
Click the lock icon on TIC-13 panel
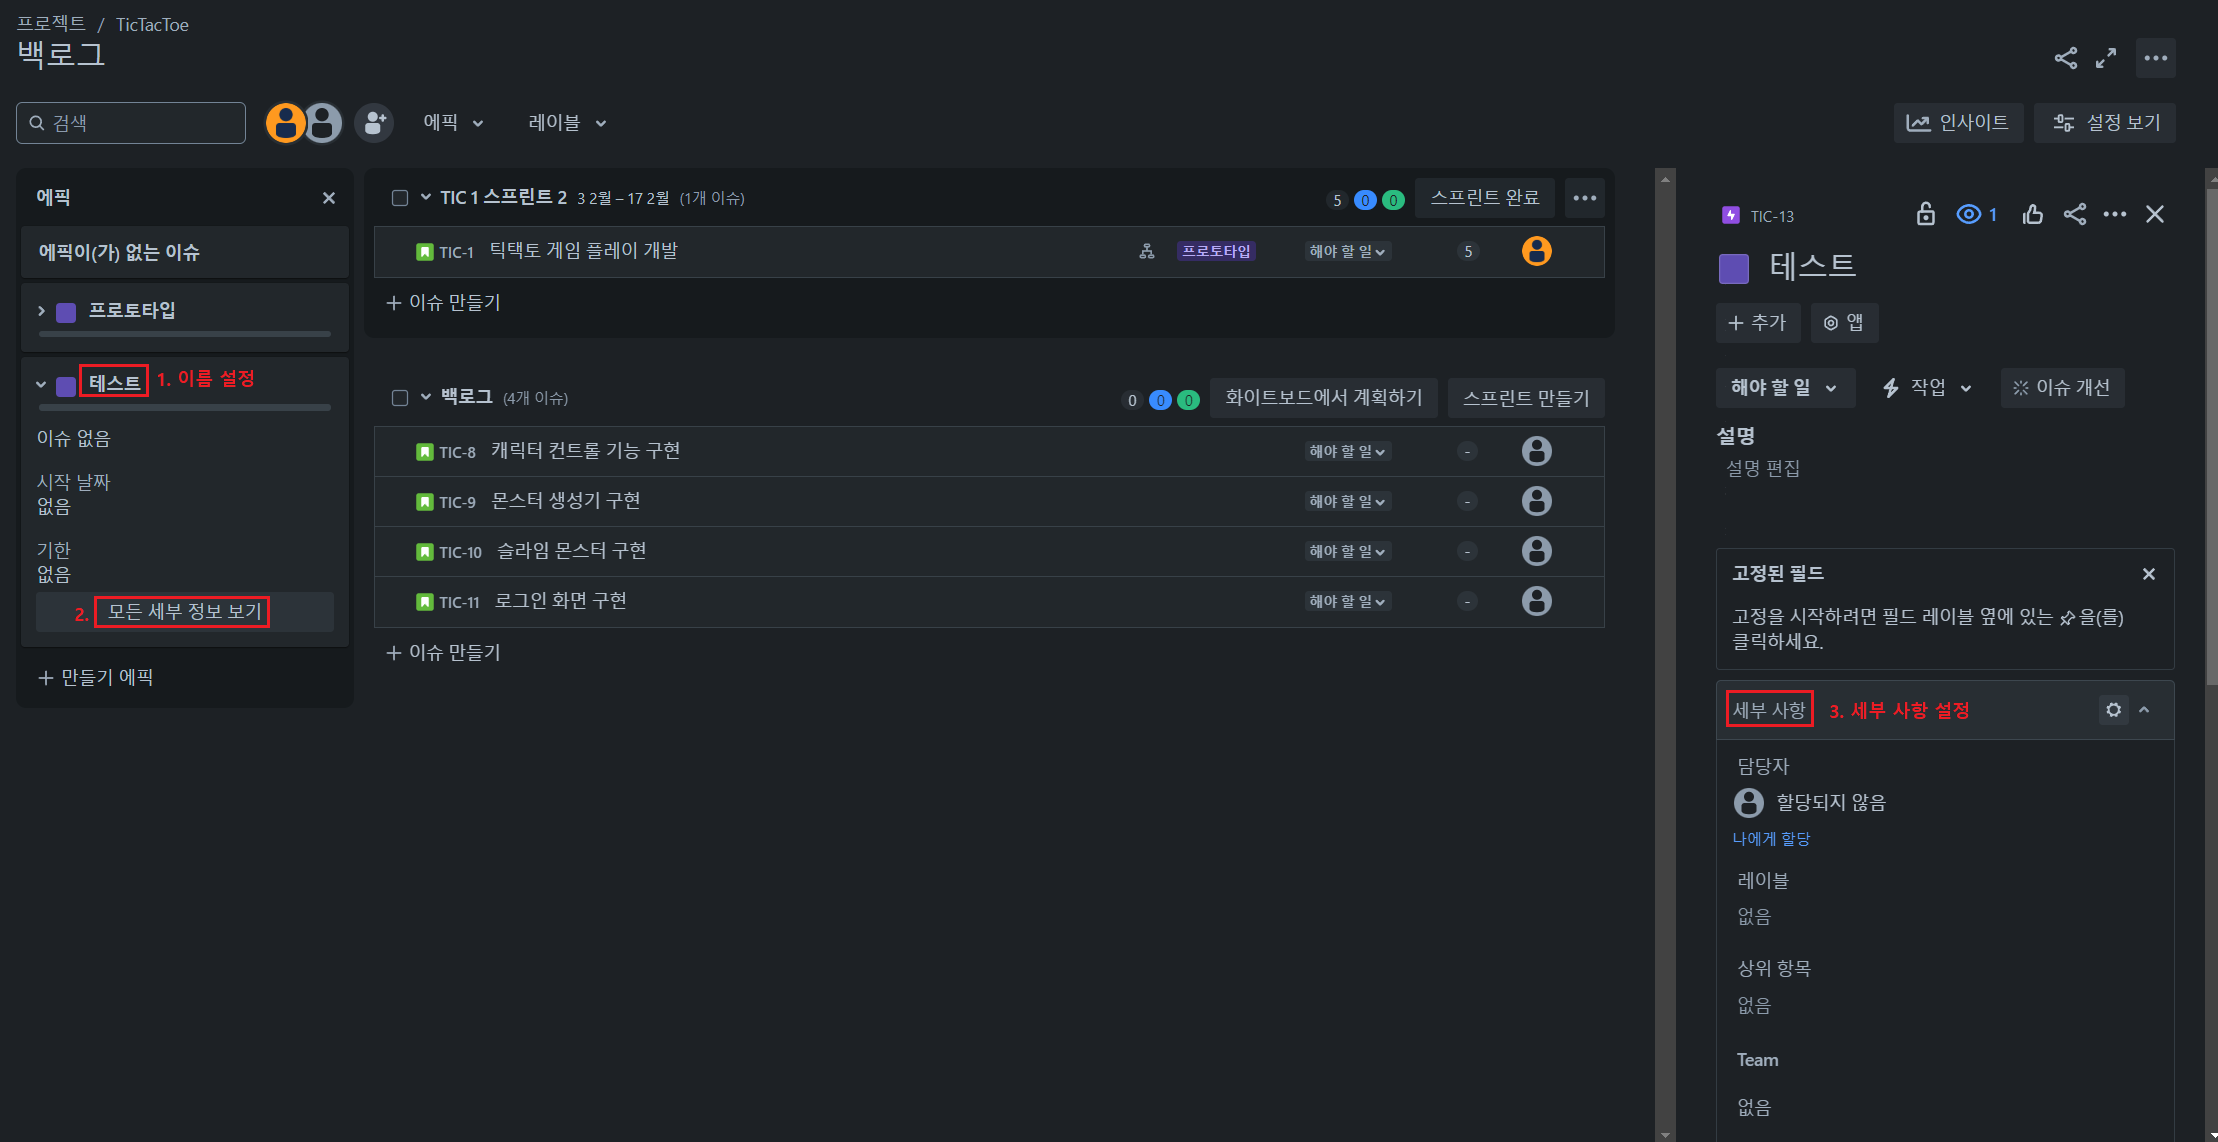[x=1925, y=214]
